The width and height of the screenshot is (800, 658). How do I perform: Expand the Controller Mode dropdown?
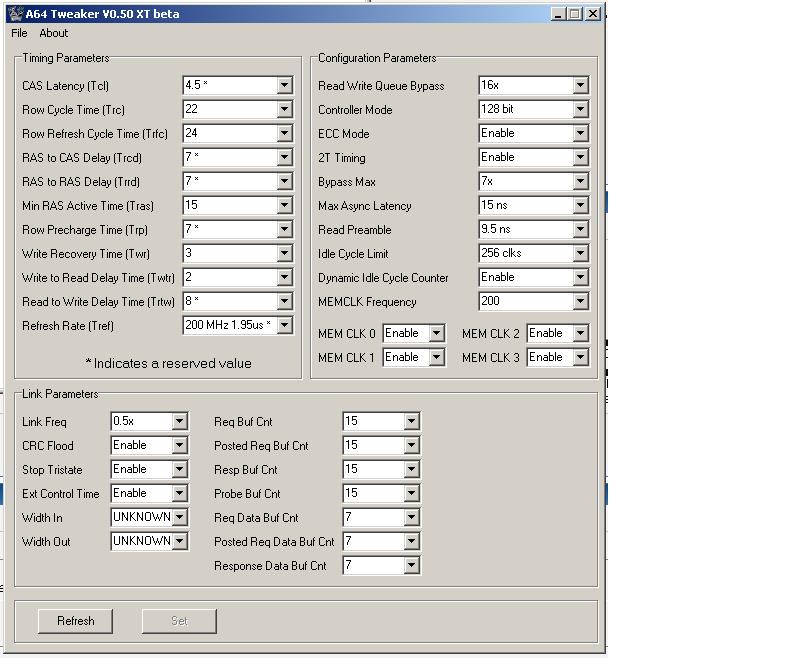point(581,109)
